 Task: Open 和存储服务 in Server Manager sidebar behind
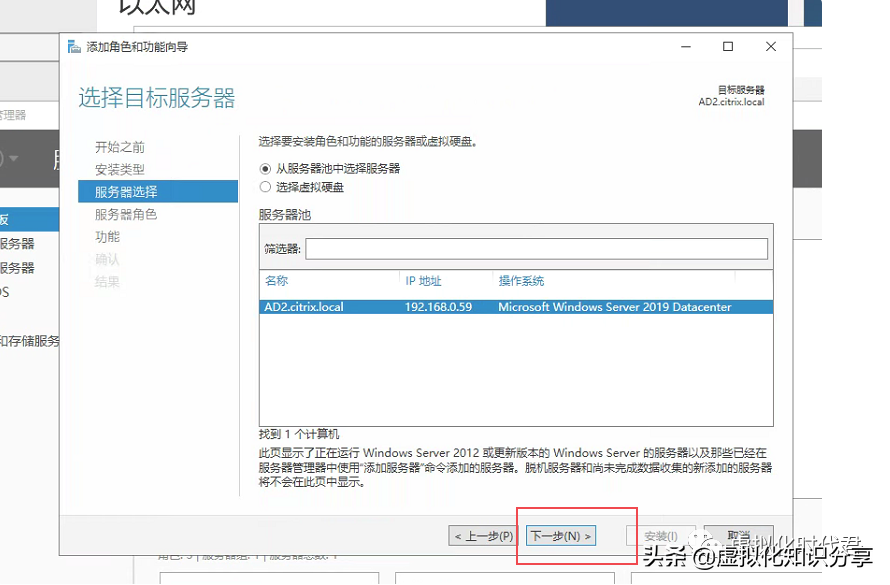pyautogui.click(x=30, y=340)
